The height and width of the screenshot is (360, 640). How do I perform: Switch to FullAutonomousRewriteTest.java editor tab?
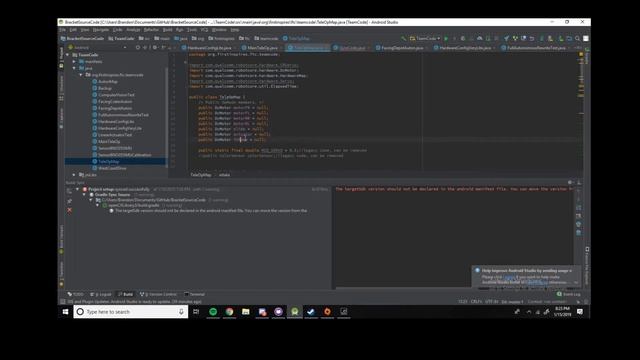pyautogui.click(x=536, y=48)
